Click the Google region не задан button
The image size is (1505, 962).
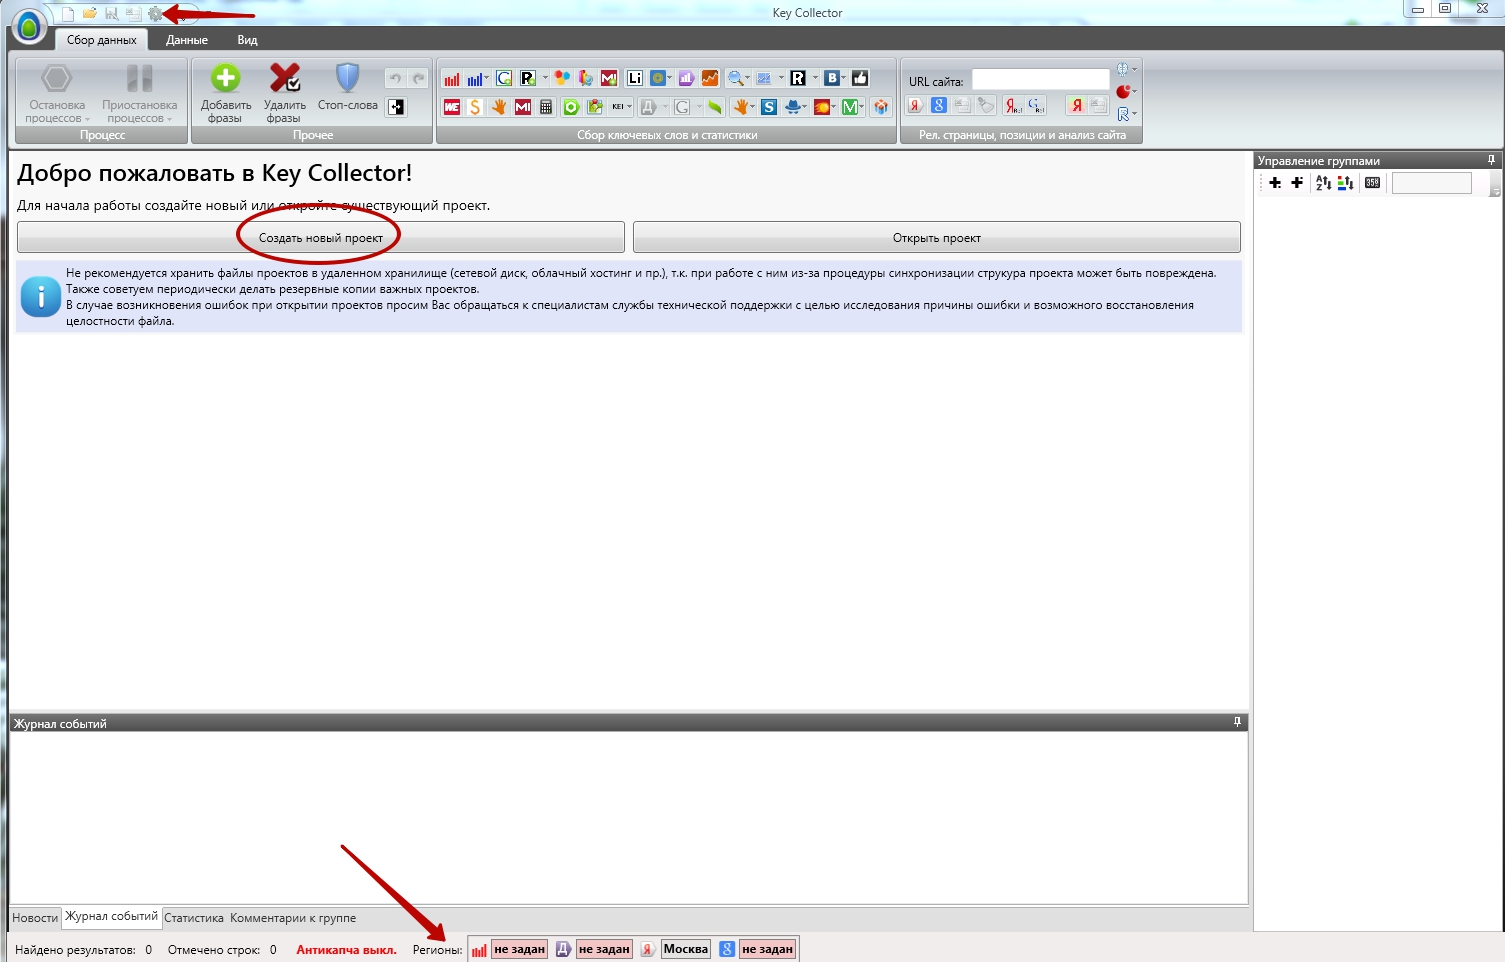[768, 949]
